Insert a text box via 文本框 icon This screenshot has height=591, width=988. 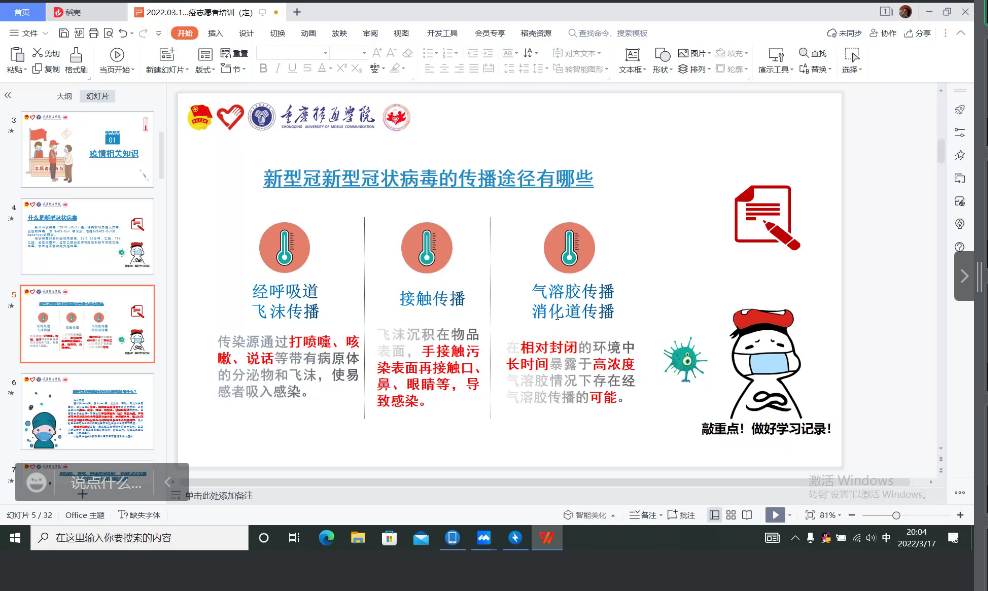coord(632,54)
